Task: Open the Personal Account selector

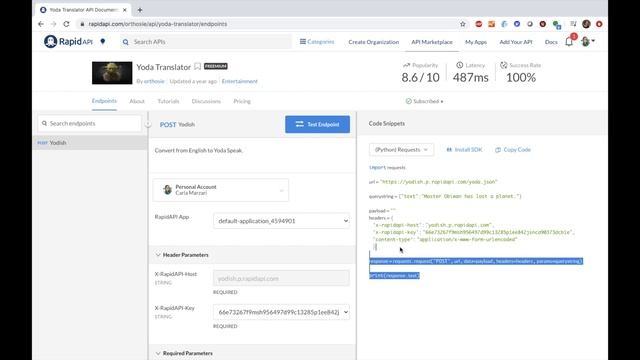Action: click(x=221, y=190)
